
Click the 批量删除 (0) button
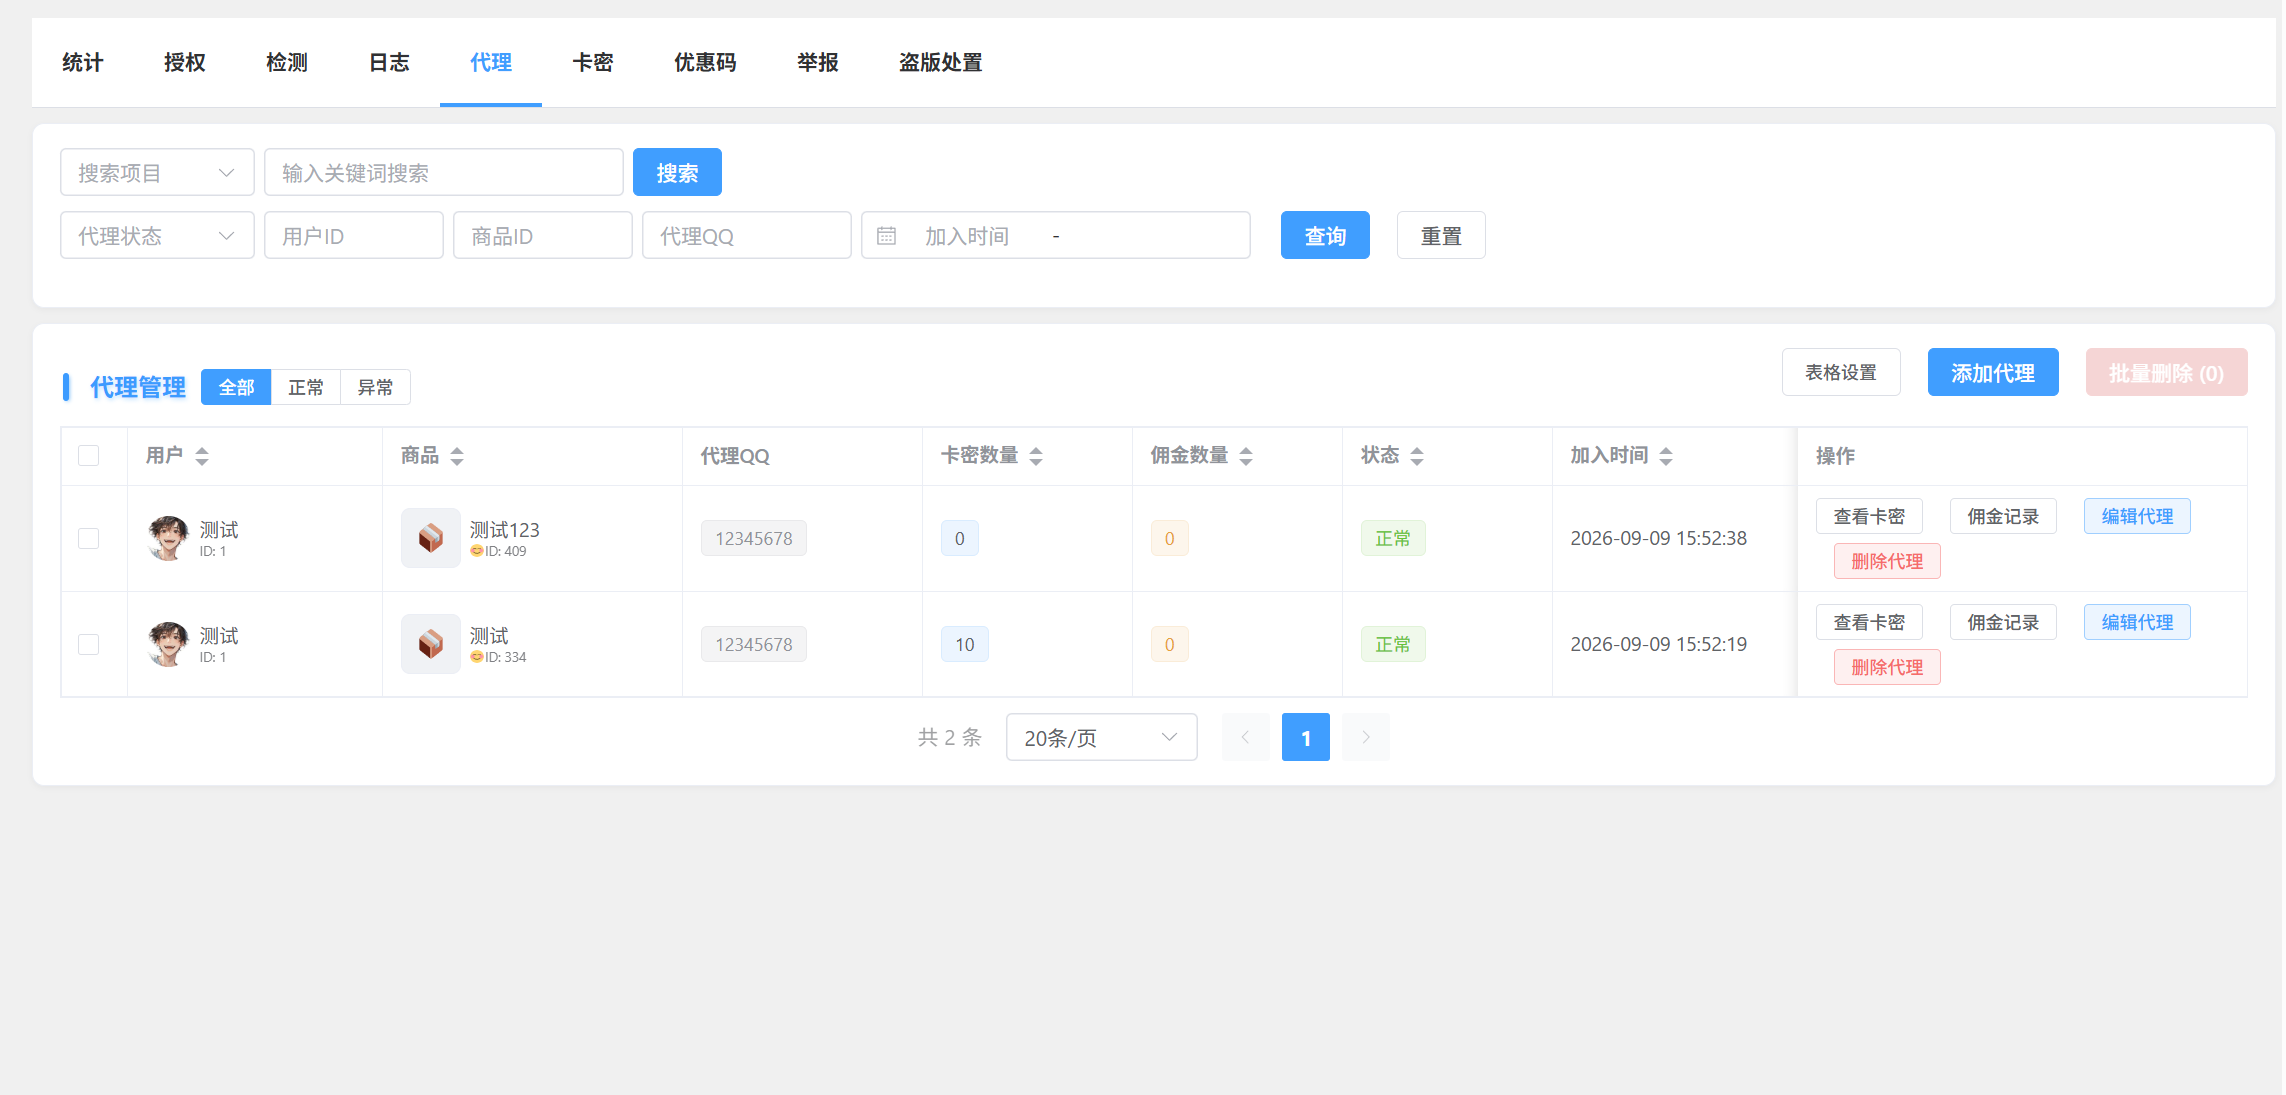pos(2166,372)
